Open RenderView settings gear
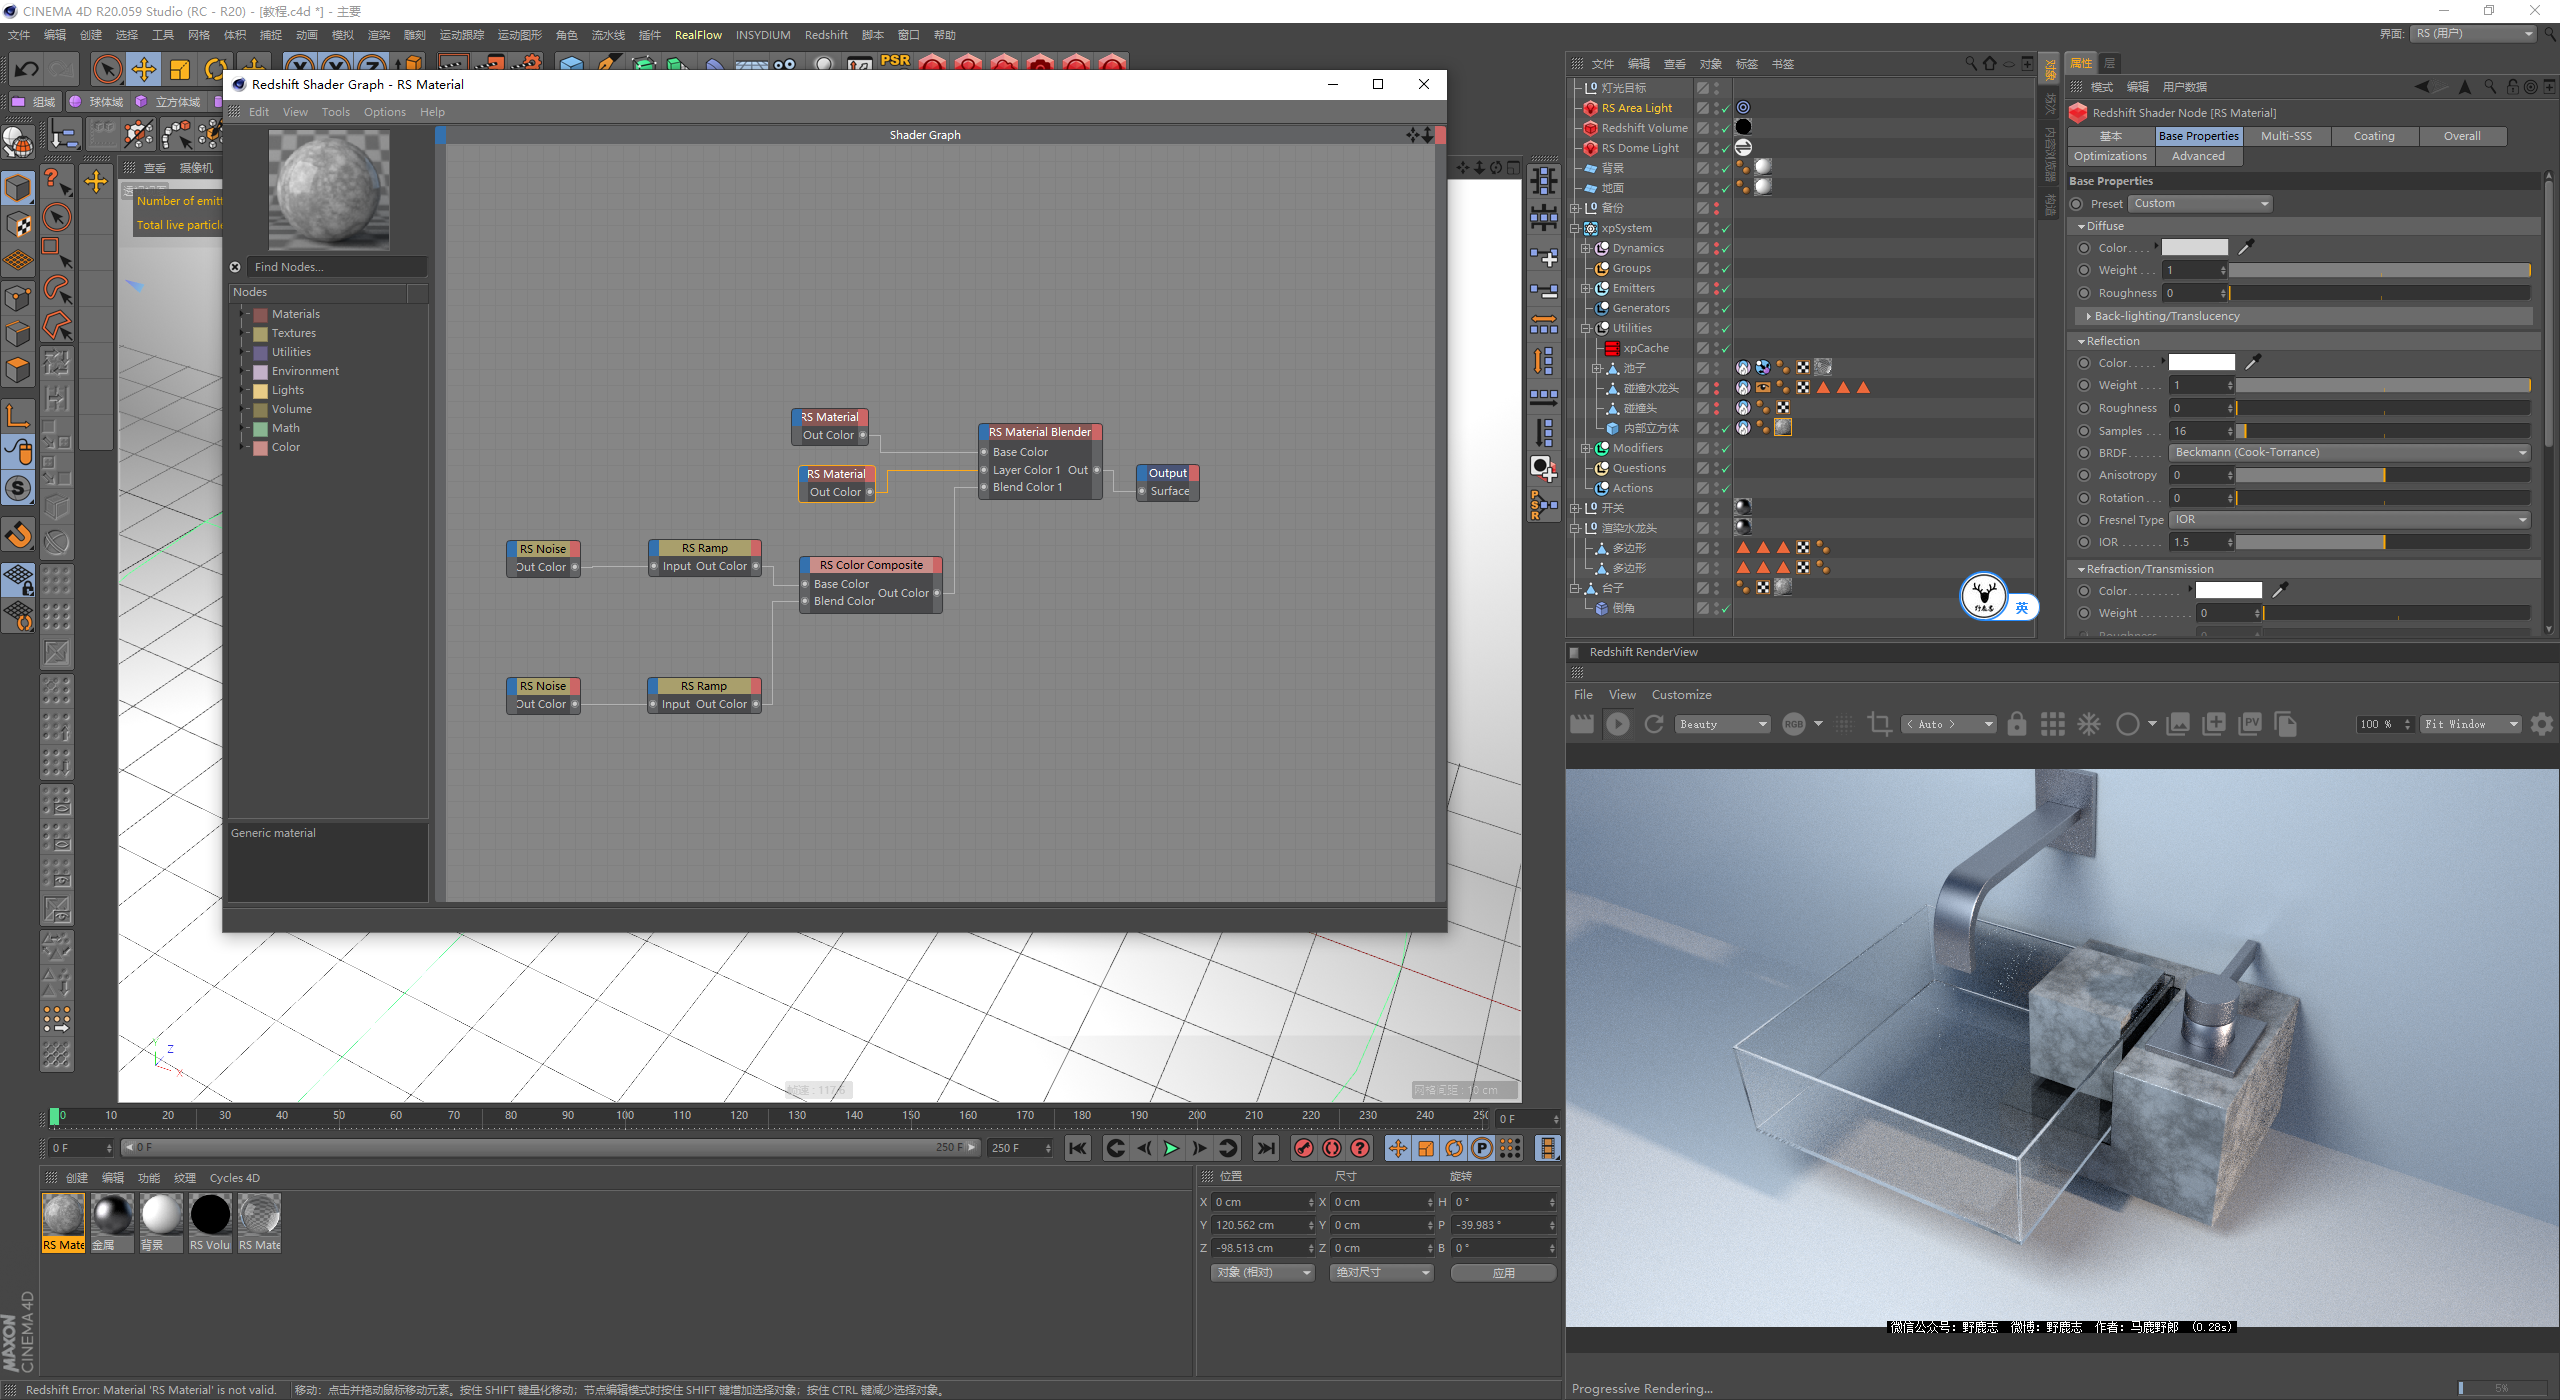2560x1400 pixels. (2541, 724)
